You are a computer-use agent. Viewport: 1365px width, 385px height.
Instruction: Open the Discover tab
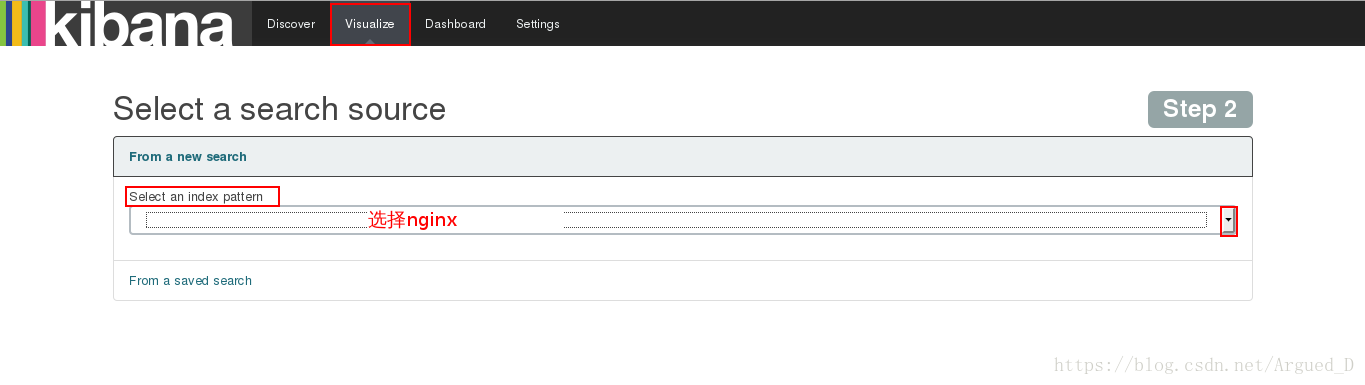pyautogui.click(x=291, y=24)
